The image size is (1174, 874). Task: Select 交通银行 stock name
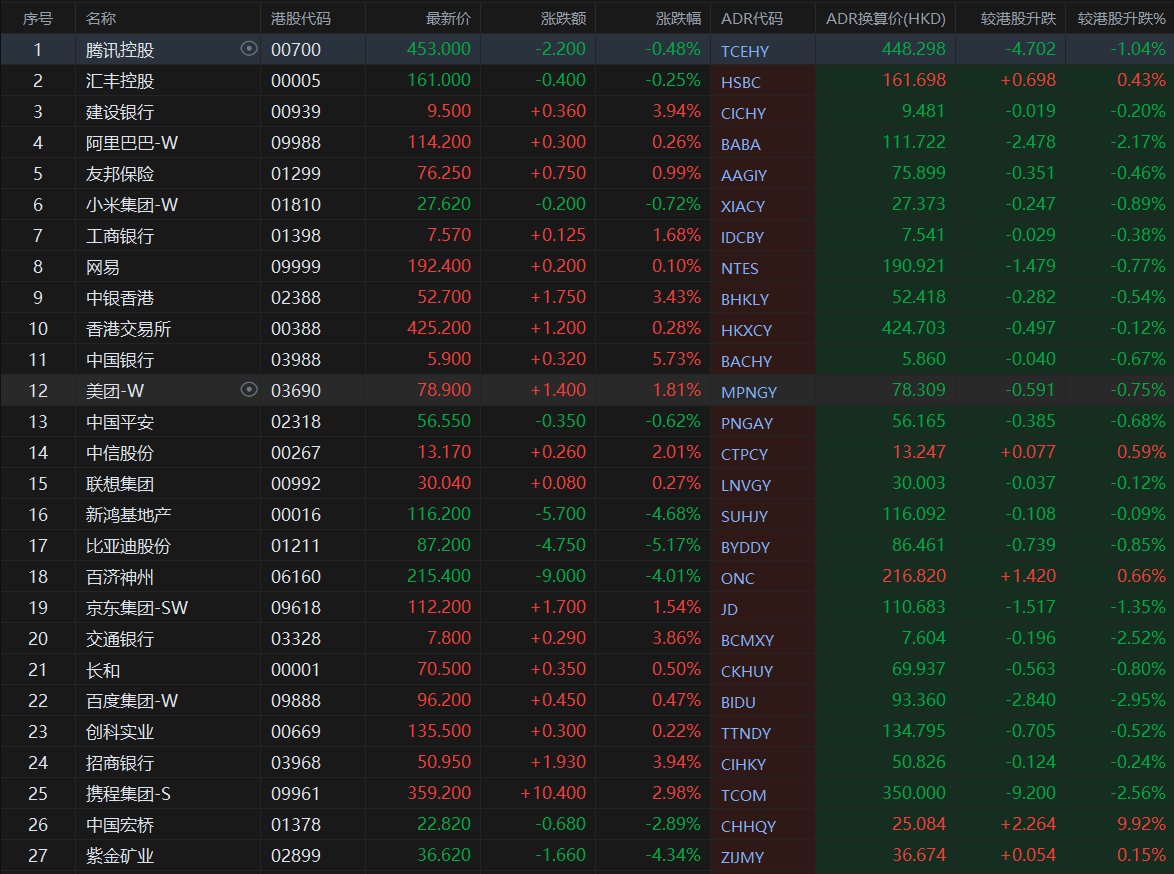(x=120, y=639)
